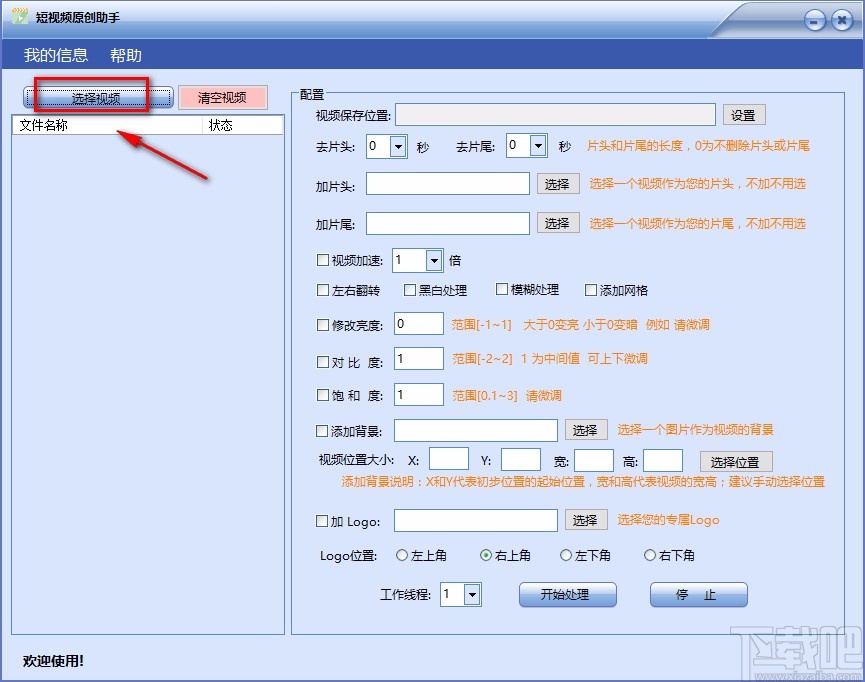
Task: Enable the 饱和度 checkbox
Action: click(323, 395)
